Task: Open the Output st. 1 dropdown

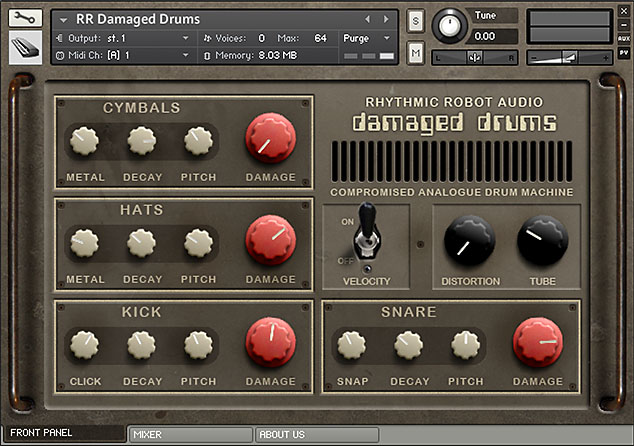Action: pos(123,38)
